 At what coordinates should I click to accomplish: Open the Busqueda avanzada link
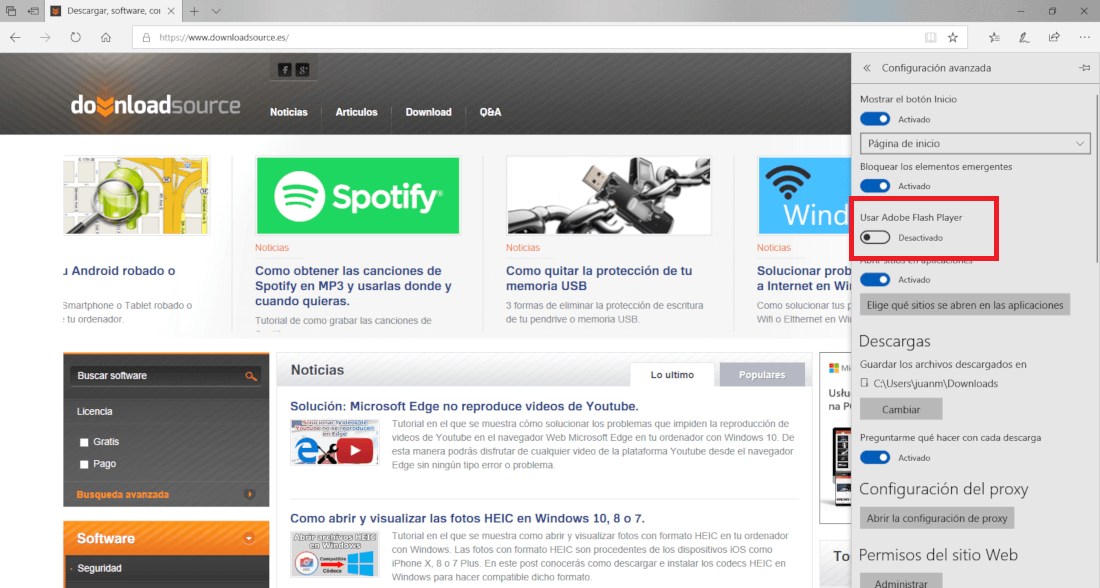(123, 495)
